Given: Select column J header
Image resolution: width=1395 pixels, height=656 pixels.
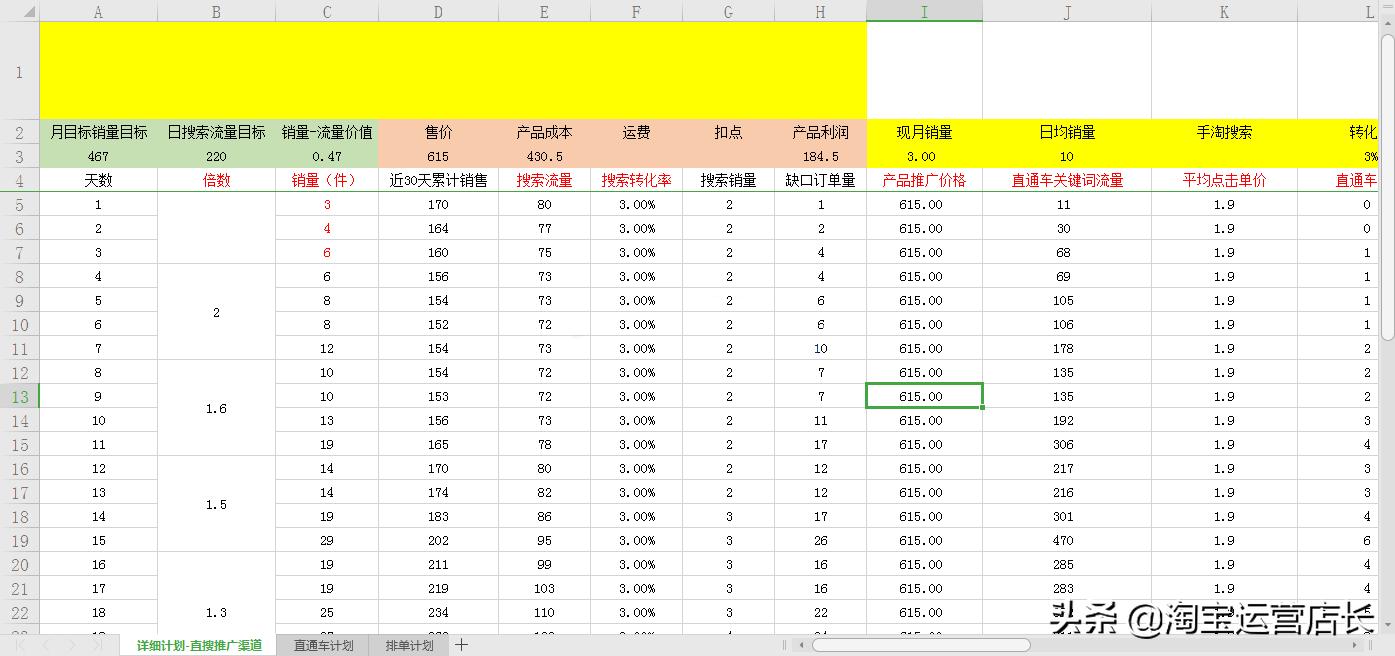Looking at the screenshot, I should click(x=1067, y=11).
